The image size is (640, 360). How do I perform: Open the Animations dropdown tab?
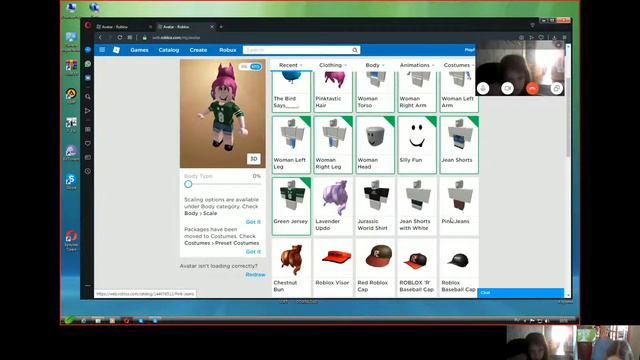[417, 65]
